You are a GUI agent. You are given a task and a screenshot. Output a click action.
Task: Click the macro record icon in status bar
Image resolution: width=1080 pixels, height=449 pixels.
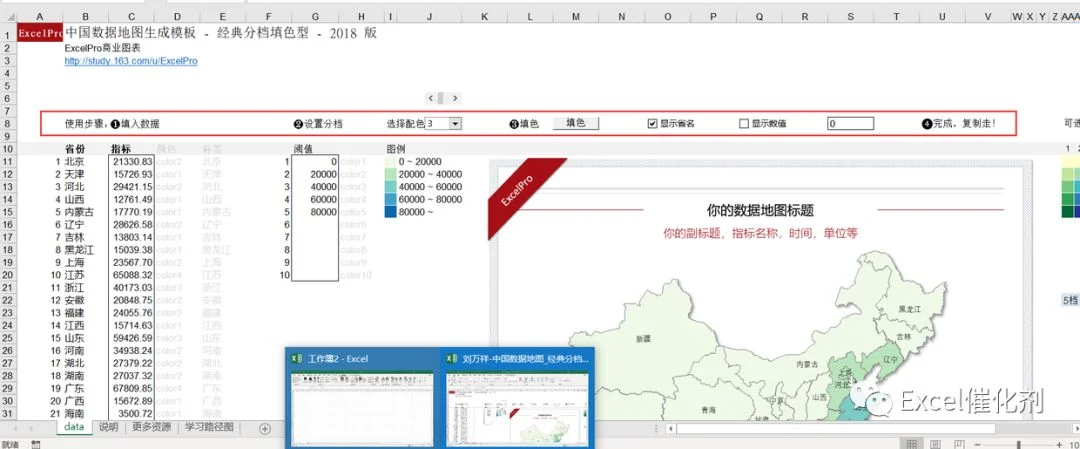[x=36, y=445]
